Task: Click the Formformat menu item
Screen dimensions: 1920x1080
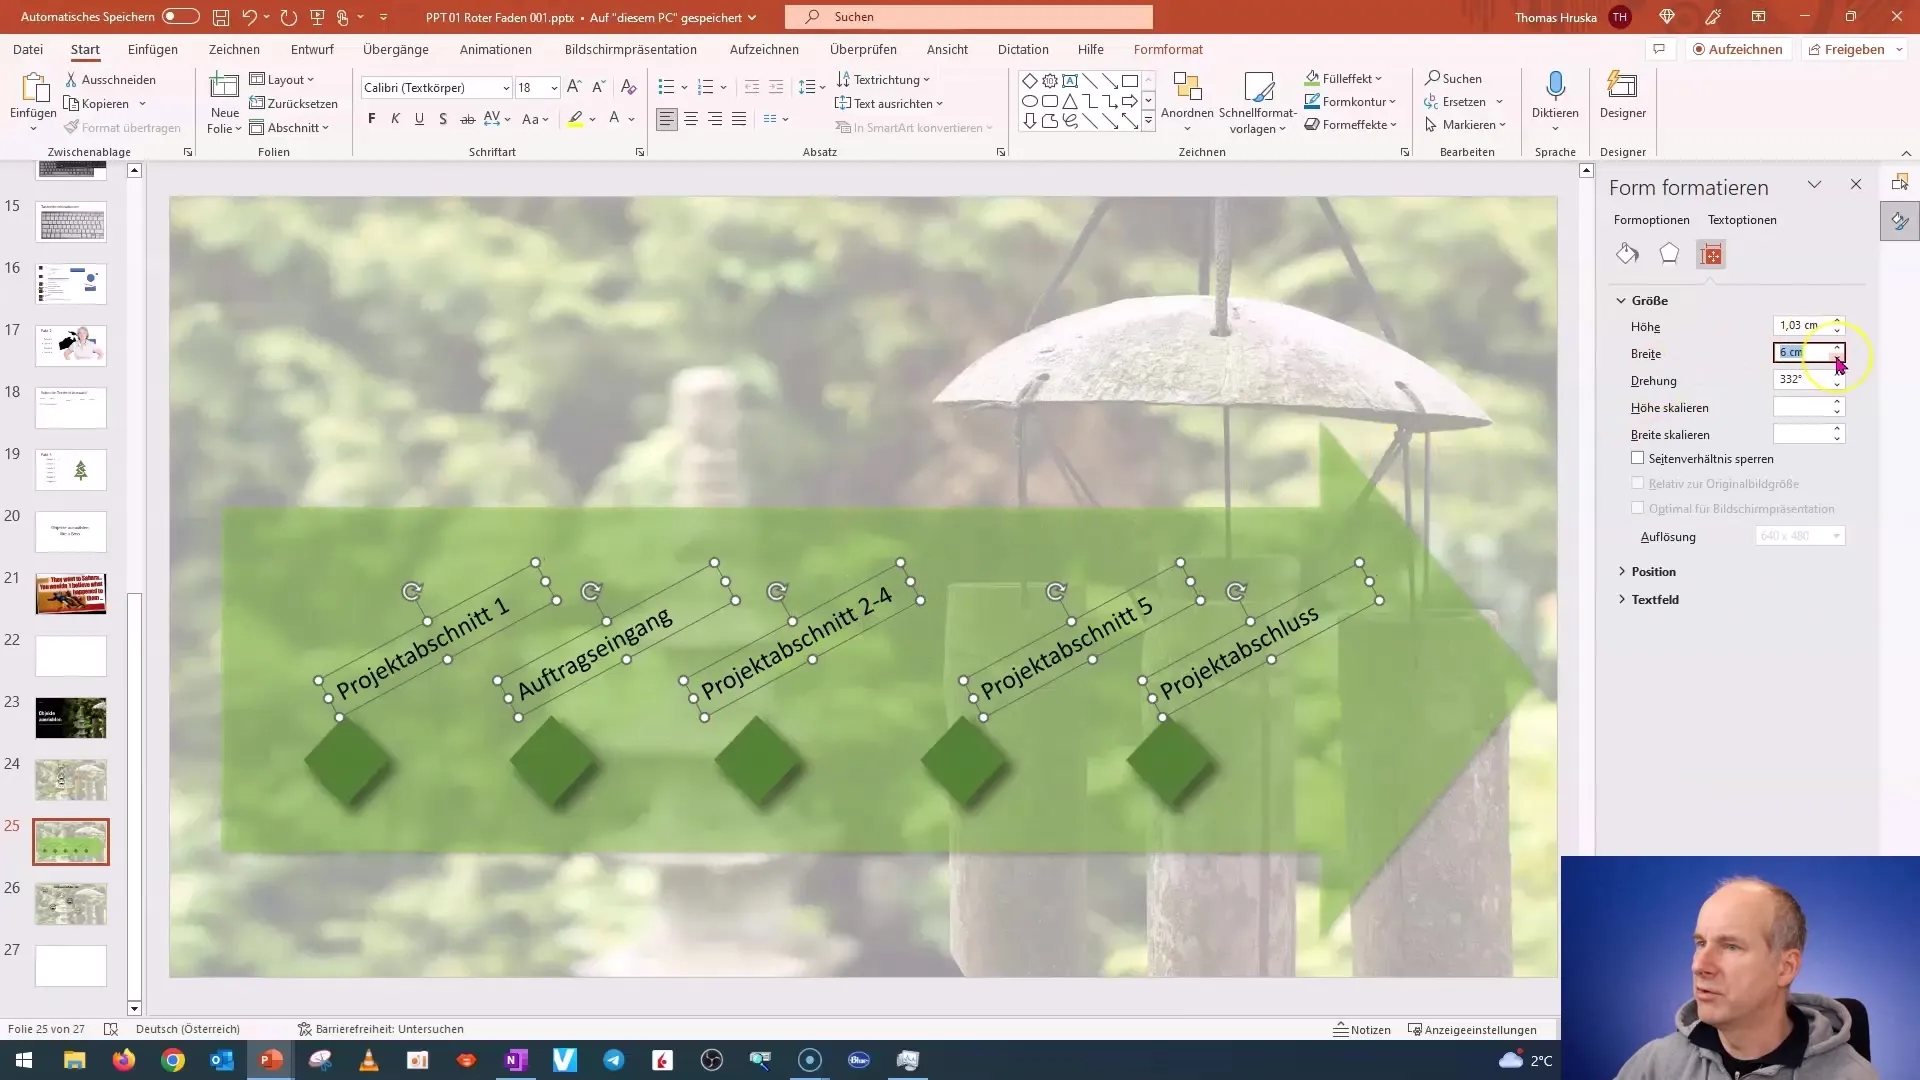Action: click(1168, 49)
